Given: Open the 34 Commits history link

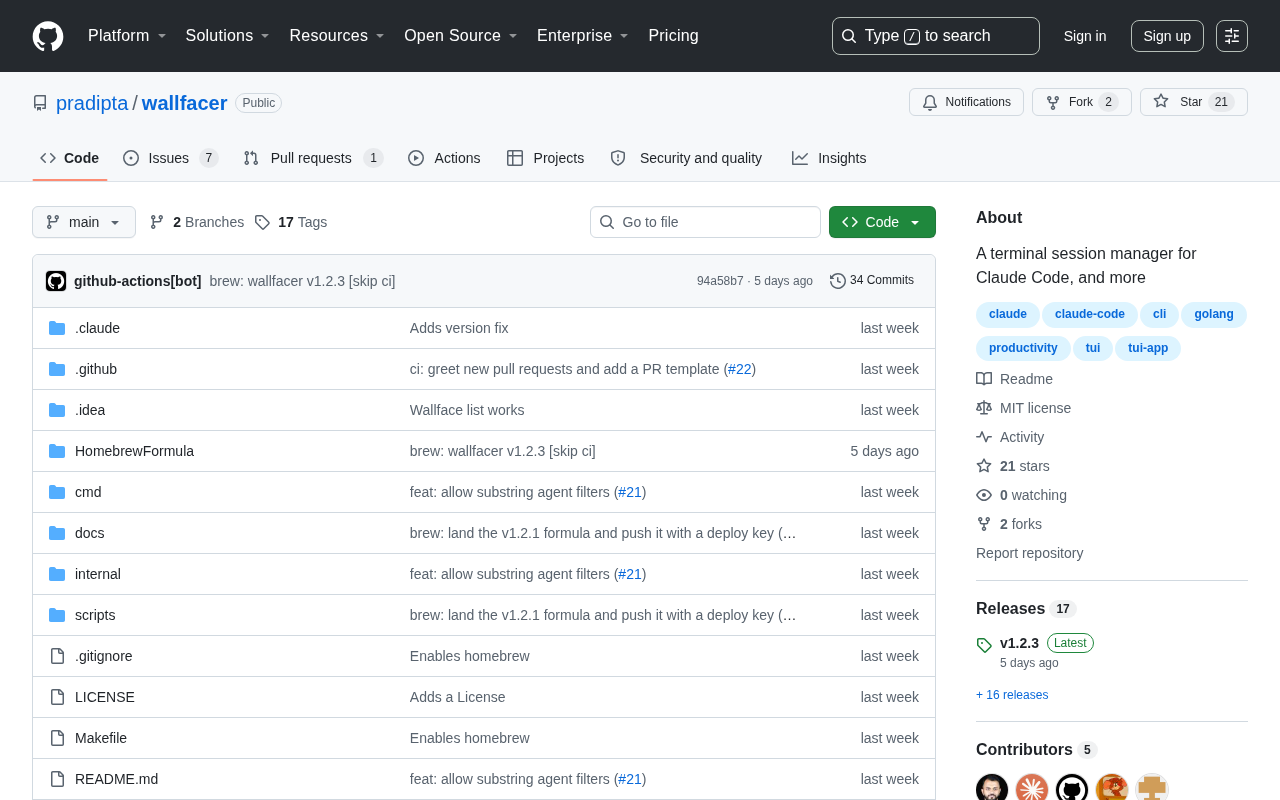Looking at the screenshot, I should [x=872, y=281].
